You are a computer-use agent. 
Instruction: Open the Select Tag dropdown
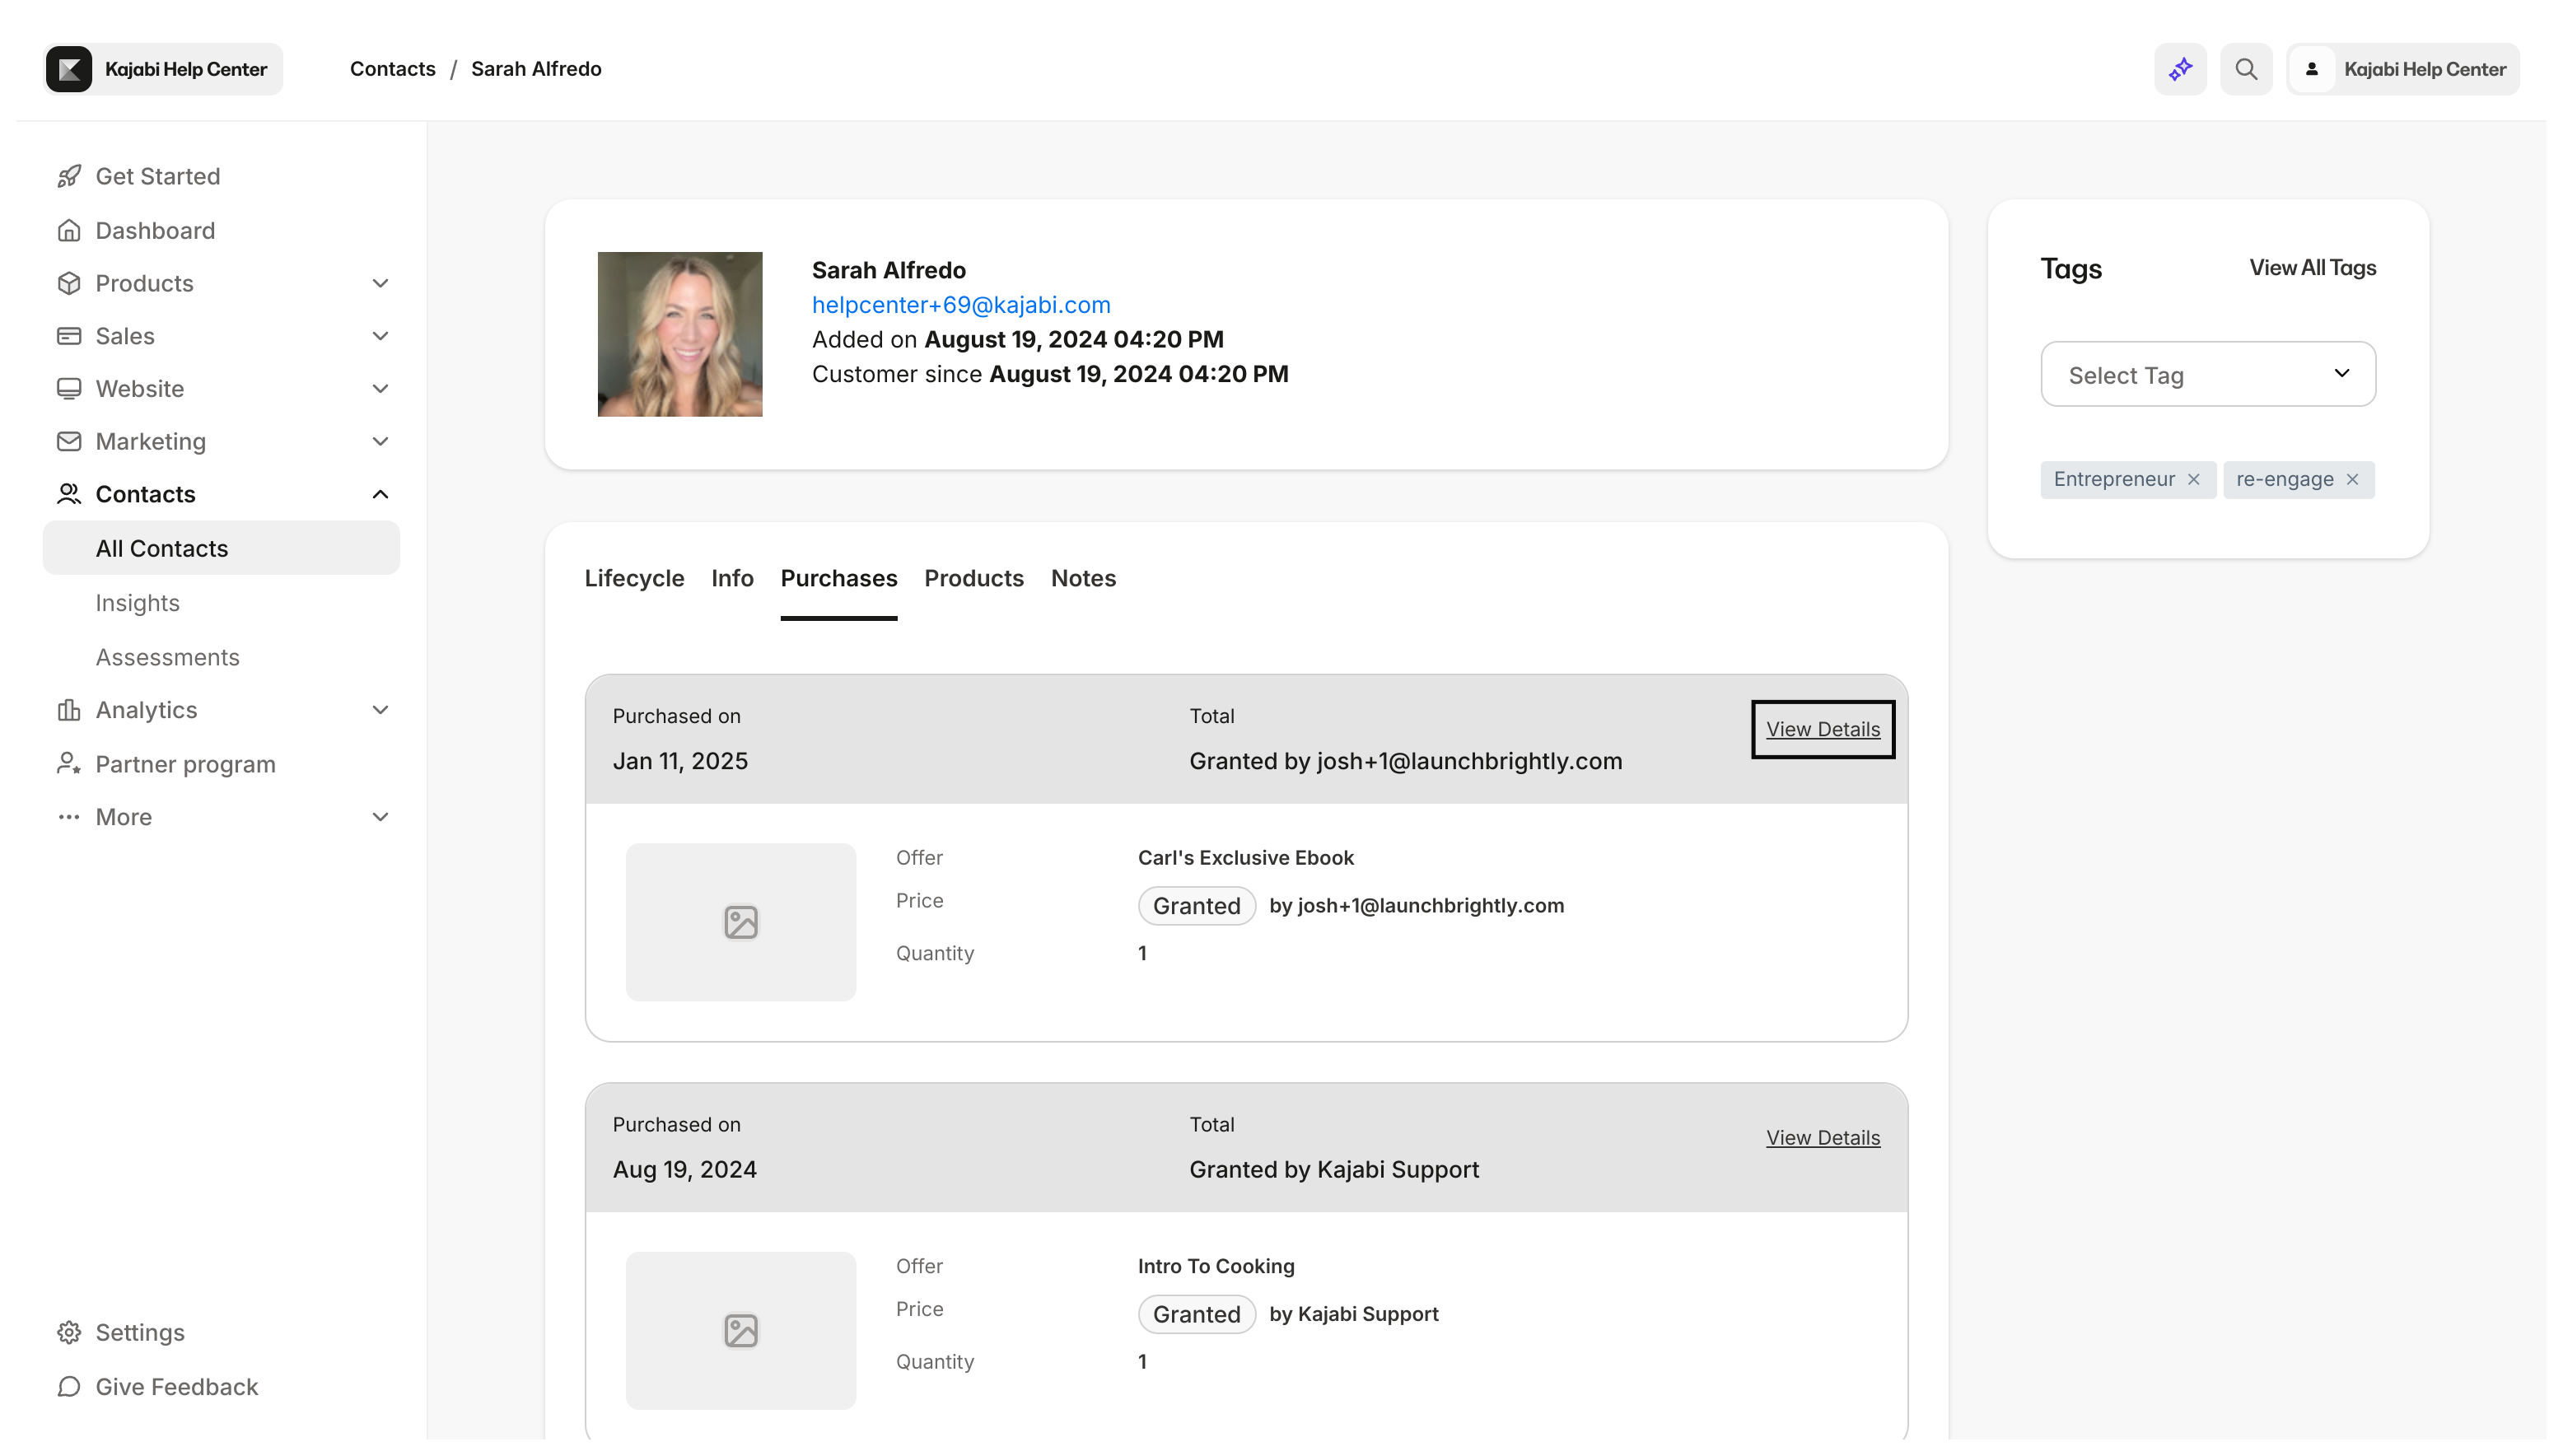pos(2208,374)
